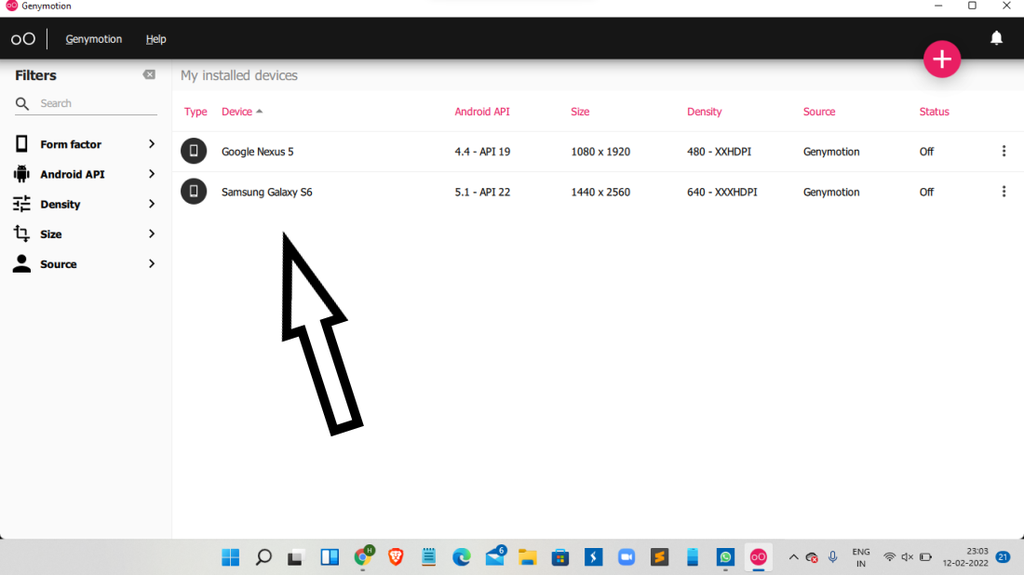1024x575 pixels.
Task: Click the Genymotion logo icon in header
Action: (x=23, y=39)
